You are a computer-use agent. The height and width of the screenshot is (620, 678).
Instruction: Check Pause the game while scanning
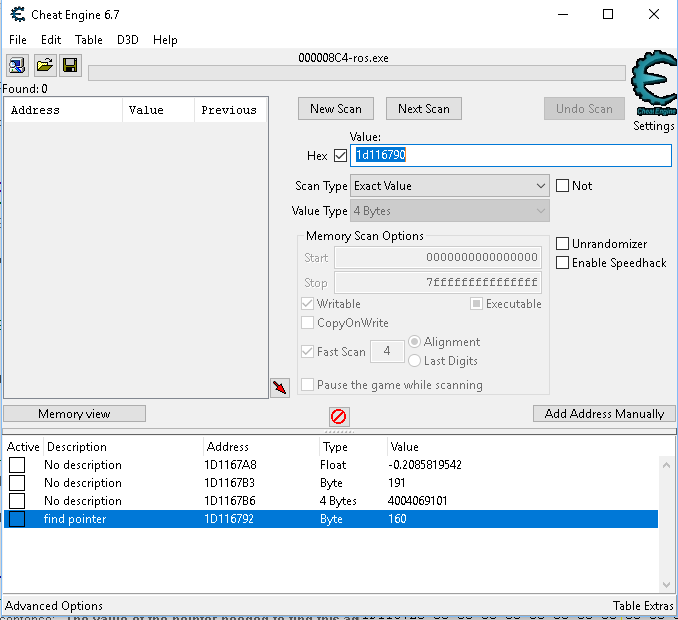(307, 384)
